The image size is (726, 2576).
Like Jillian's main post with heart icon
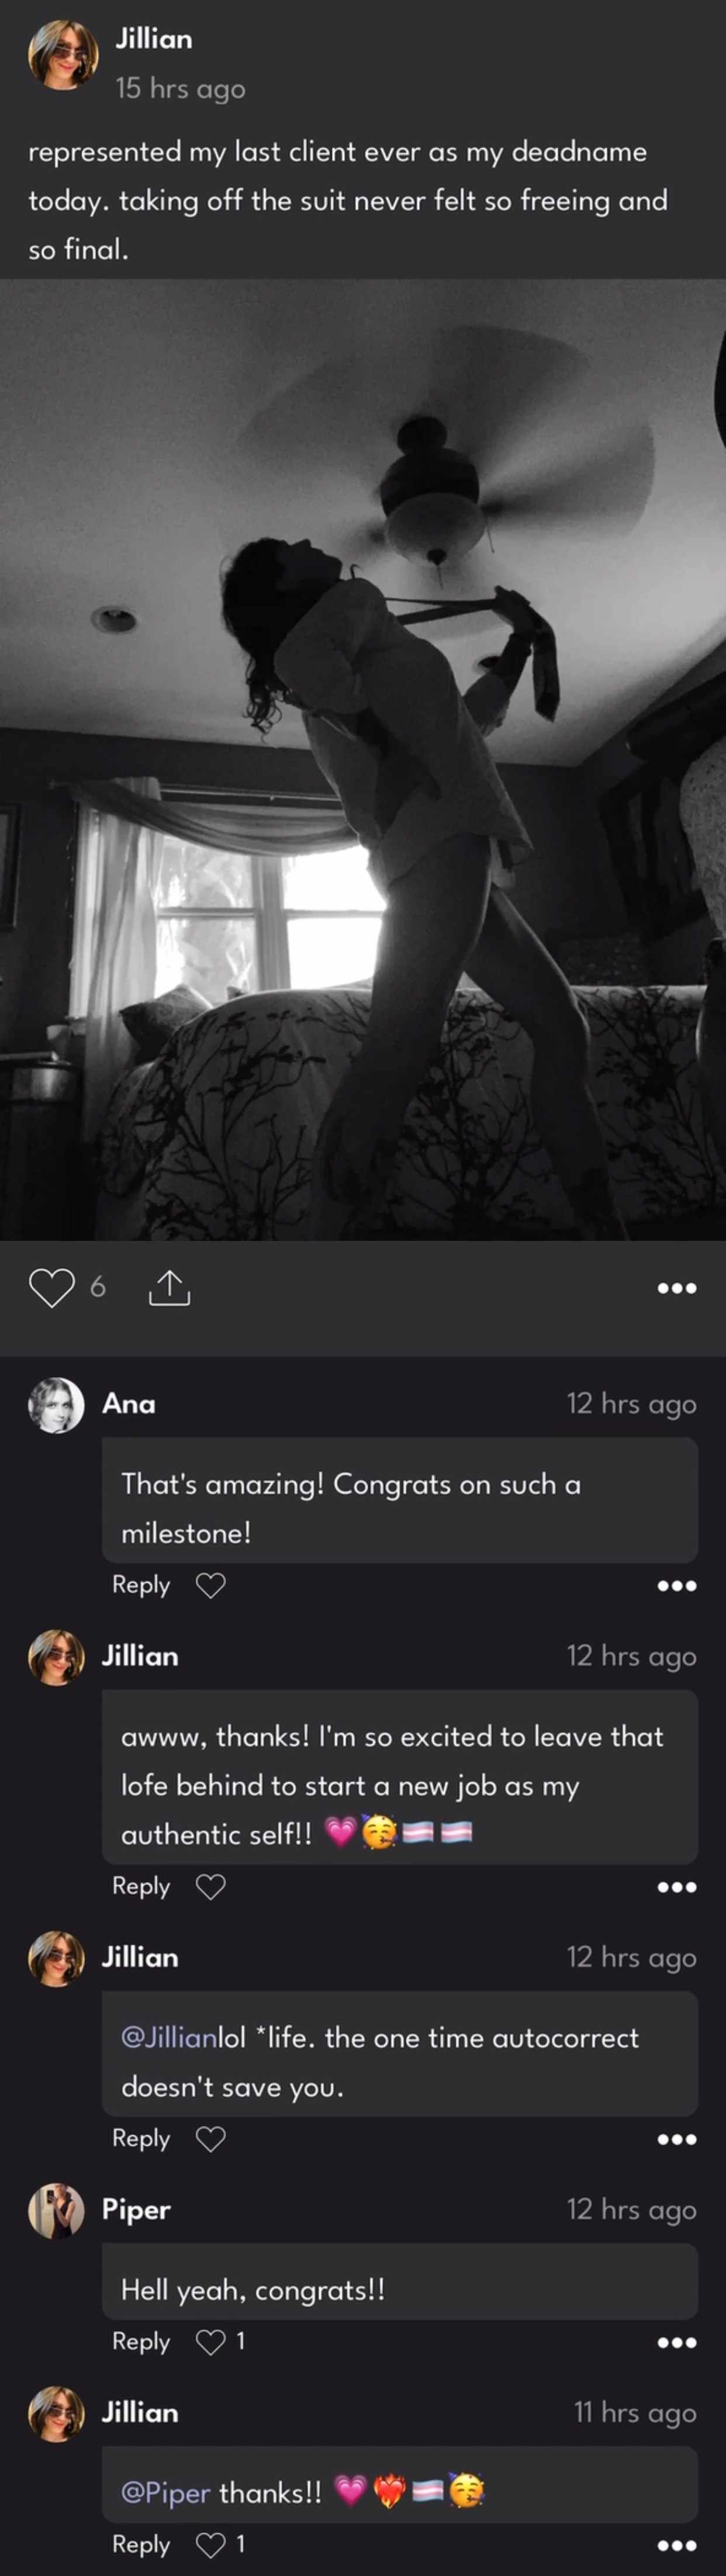pos(51,1287)
